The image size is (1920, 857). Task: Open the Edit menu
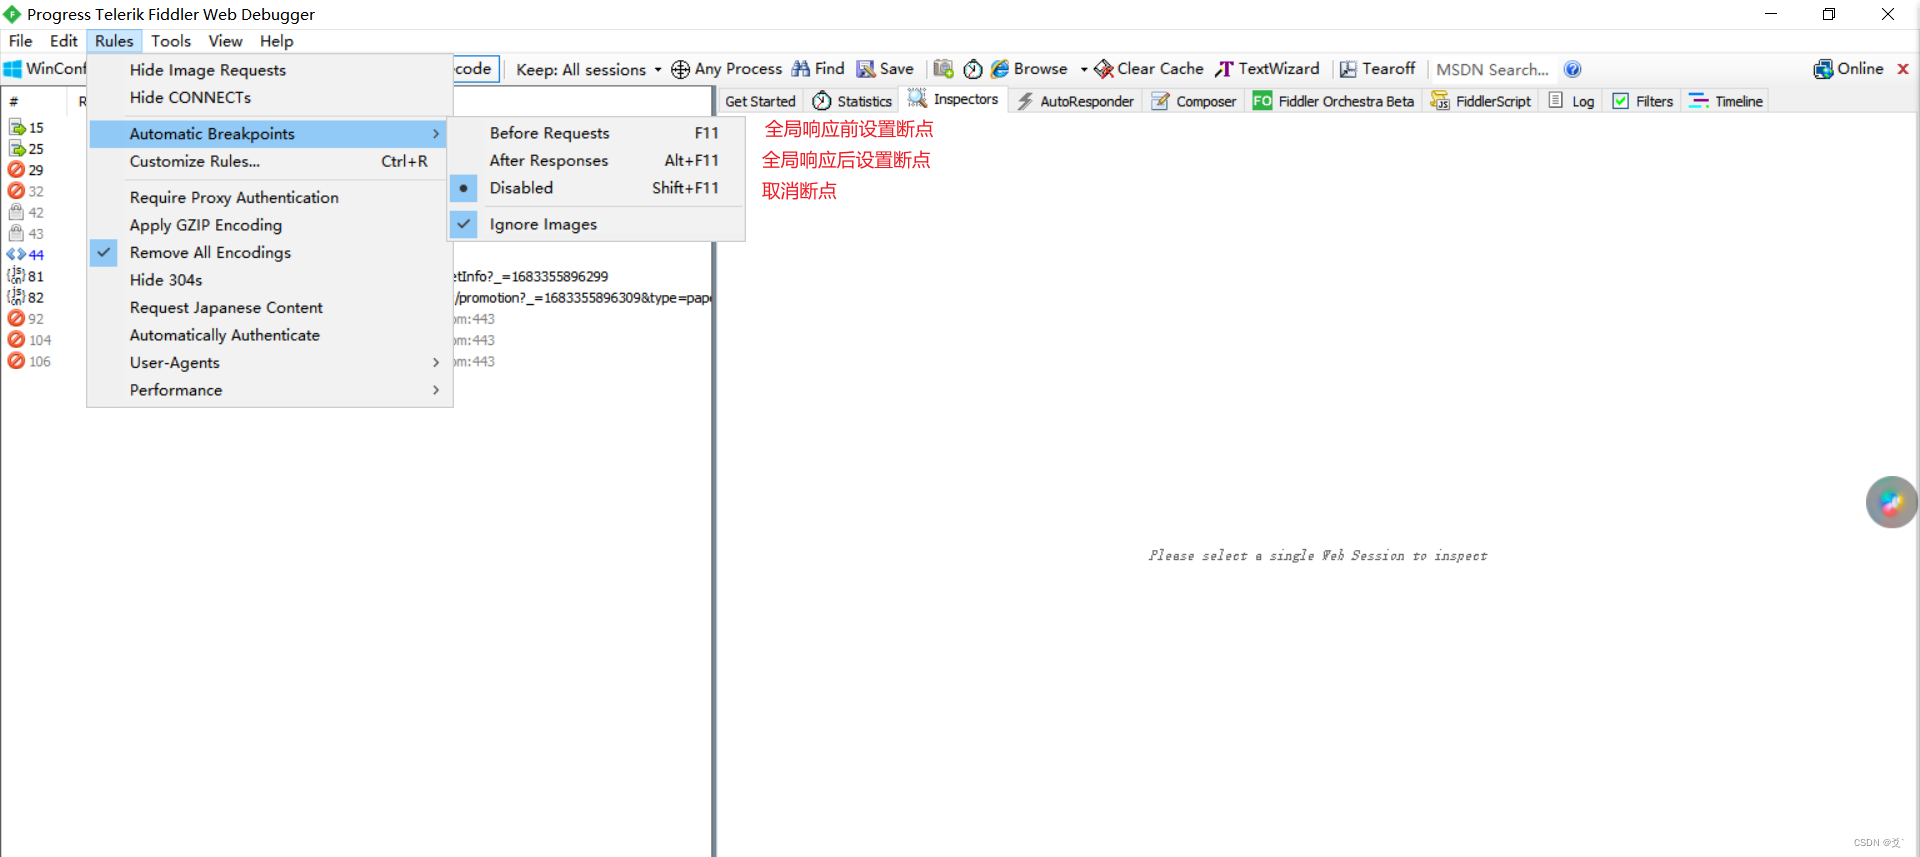pos(63,41)
